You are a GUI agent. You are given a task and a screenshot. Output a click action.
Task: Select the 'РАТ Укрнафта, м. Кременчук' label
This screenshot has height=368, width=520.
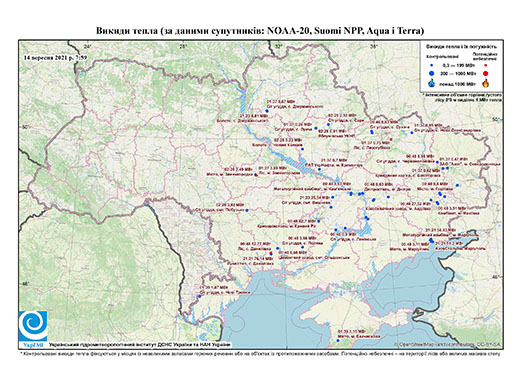(x=334, y=165)
